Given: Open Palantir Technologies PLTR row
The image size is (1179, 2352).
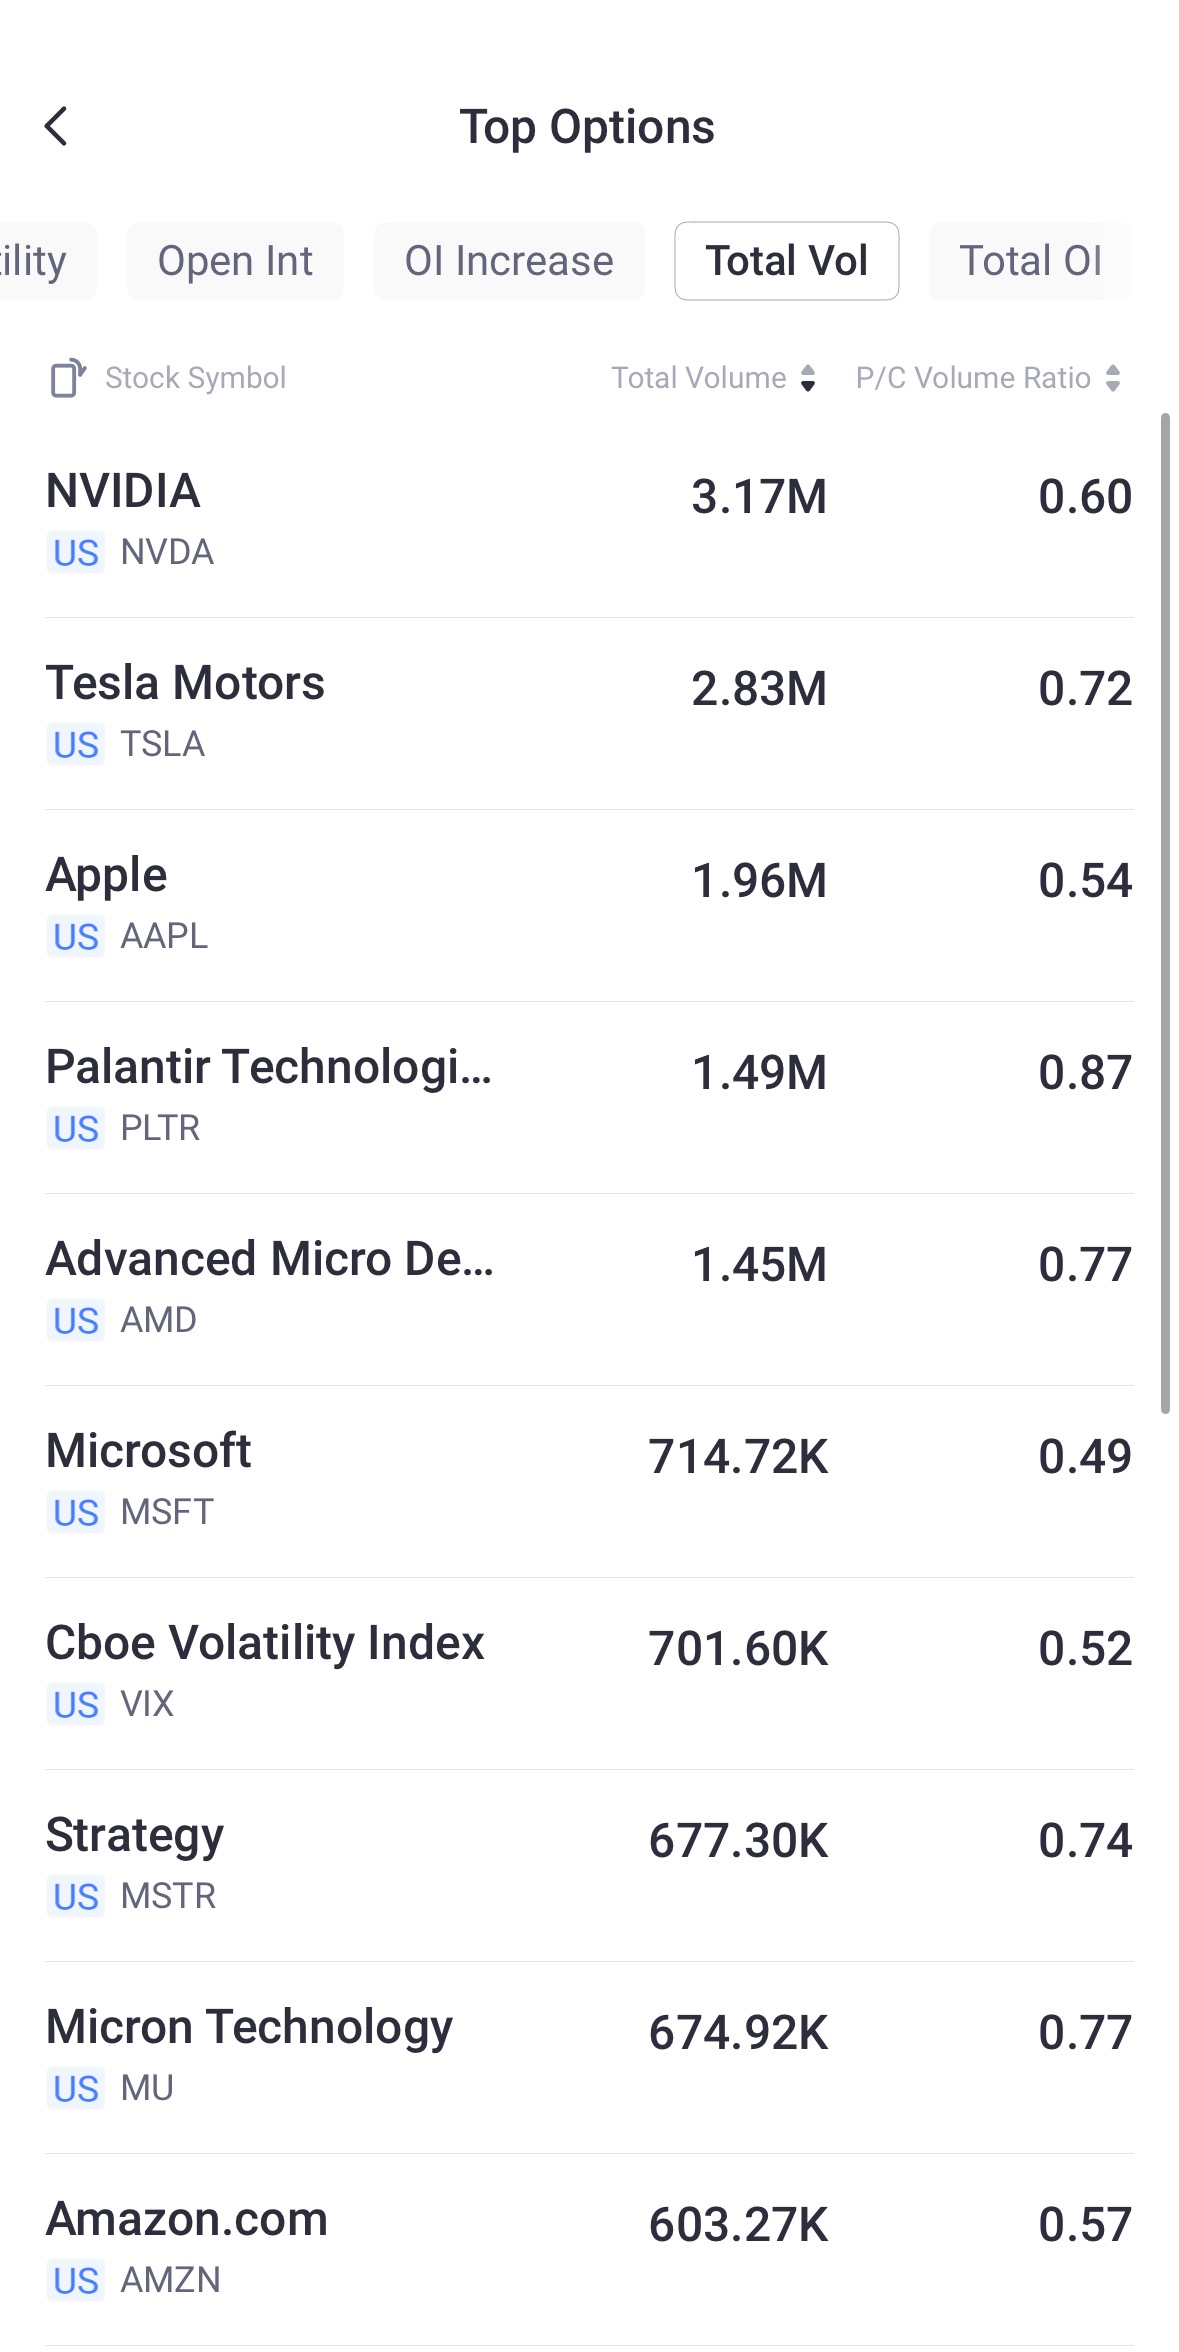Looking at the screenshot, I should [589, 1096].
